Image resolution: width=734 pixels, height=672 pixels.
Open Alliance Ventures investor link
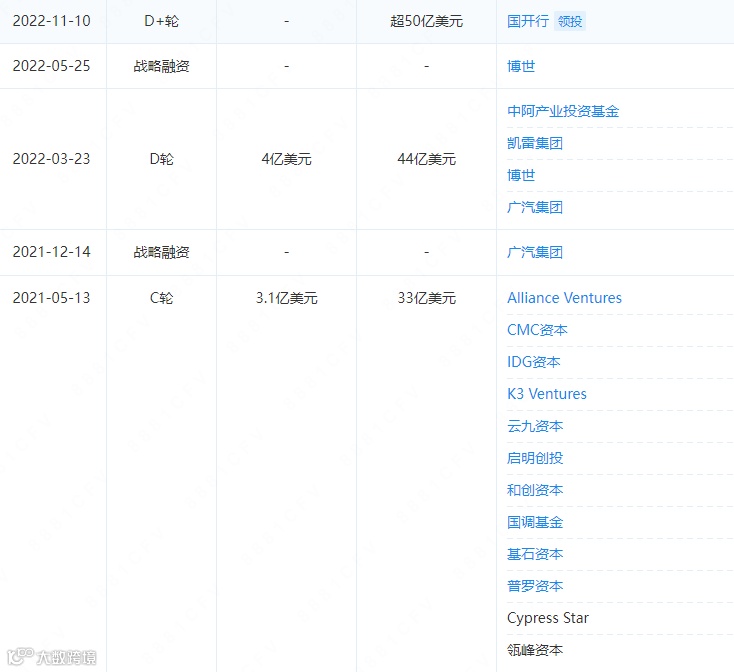565,298
